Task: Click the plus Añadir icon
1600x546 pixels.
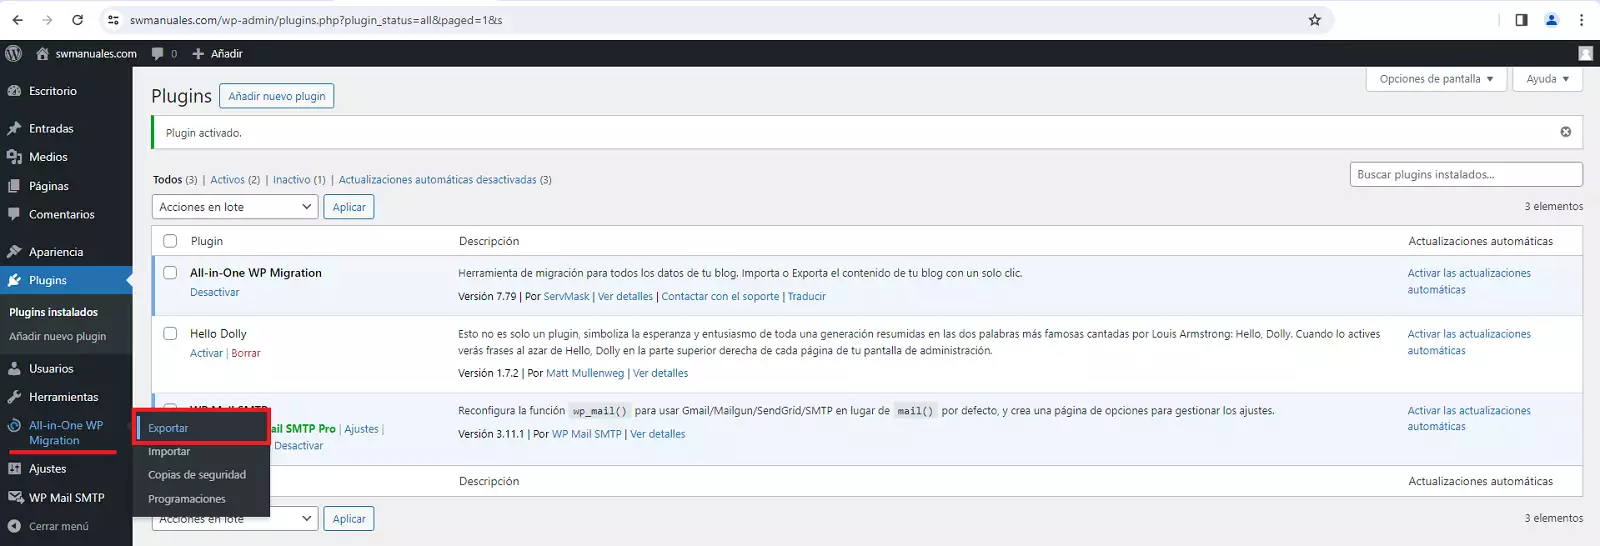Action: pos(198,54)
